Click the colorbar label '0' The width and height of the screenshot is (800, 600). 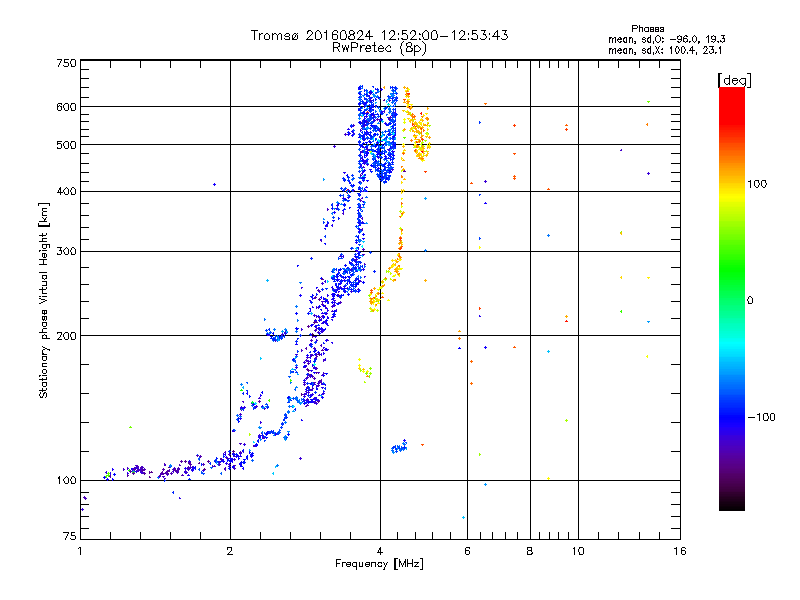pos(749,300)
